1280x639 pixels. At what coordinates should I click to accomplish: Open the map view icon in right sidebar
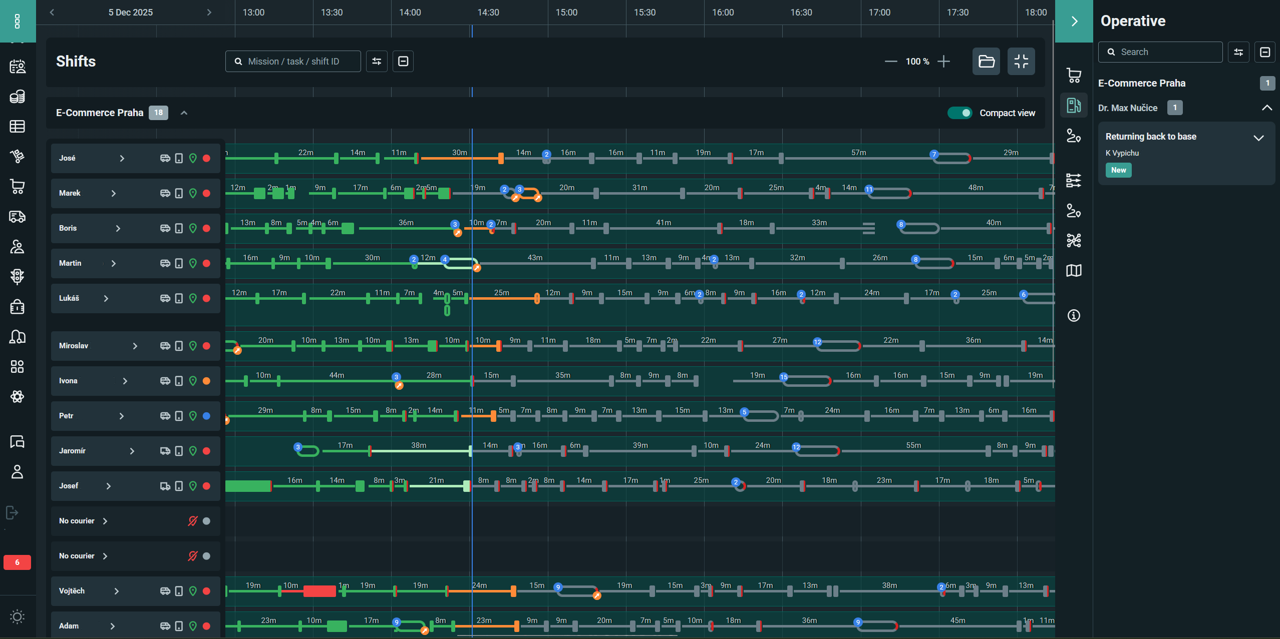(x=1074, y=270)
